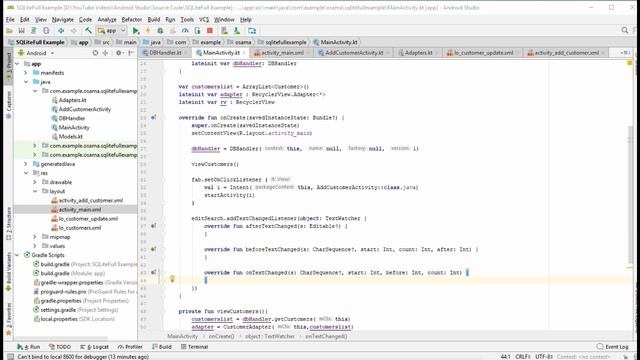Image resolution: width=640 pixels, height=360 pixels.
Task: Expand the drawable folder
Action: click(x=35, y=182)
